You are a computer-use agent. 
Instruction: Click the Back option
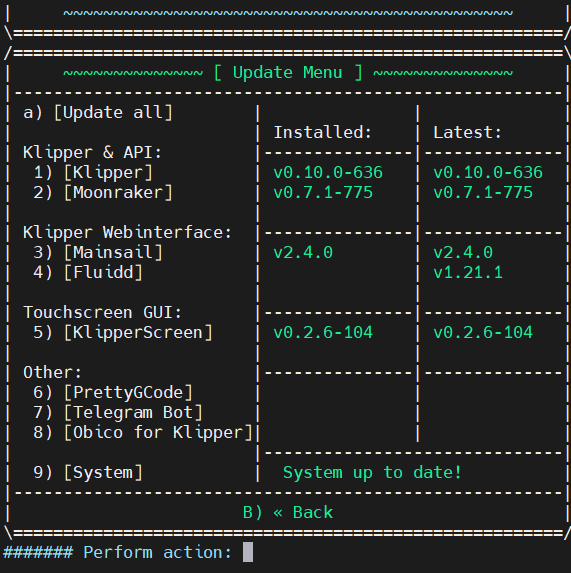[288, 512]
